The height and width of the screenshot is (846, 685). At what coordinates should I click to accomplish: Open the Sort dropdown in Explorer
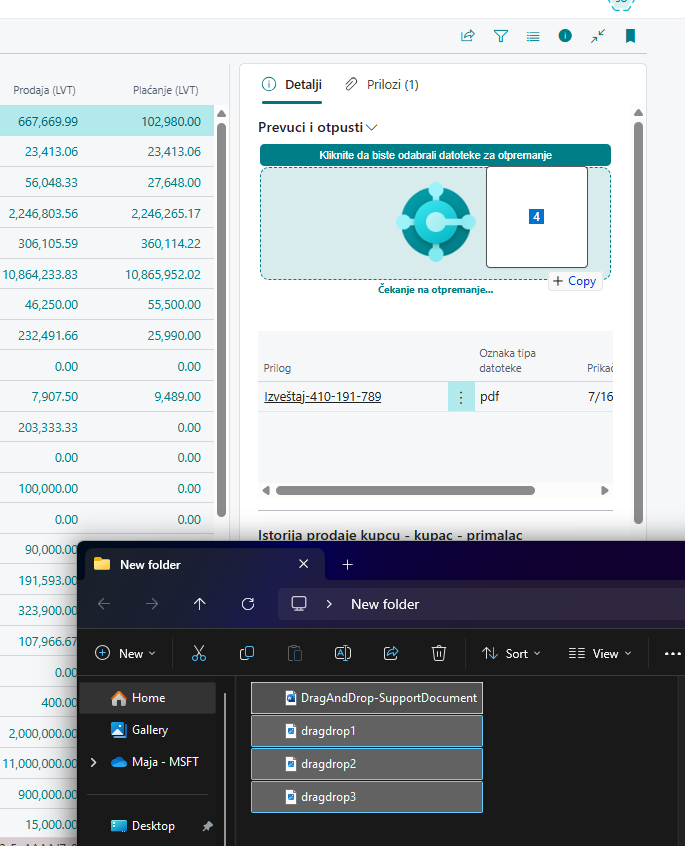coord(510,653)
